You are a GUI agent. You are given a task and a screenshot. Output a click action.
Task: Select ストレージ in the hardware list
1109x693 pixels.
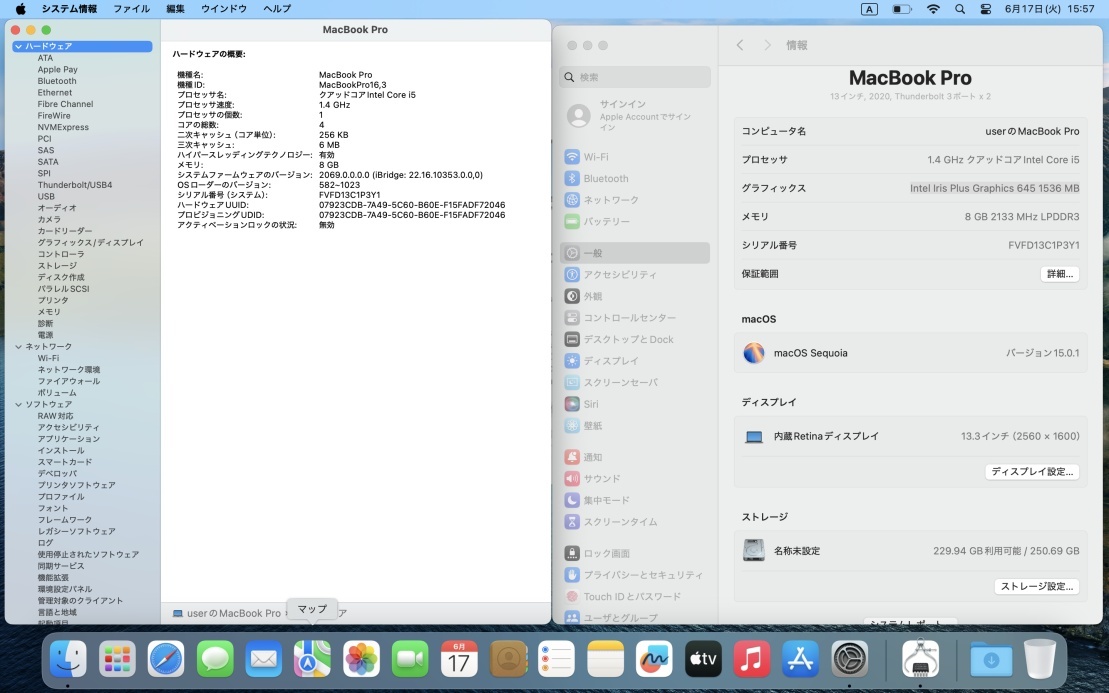click(x=57, y=266)
